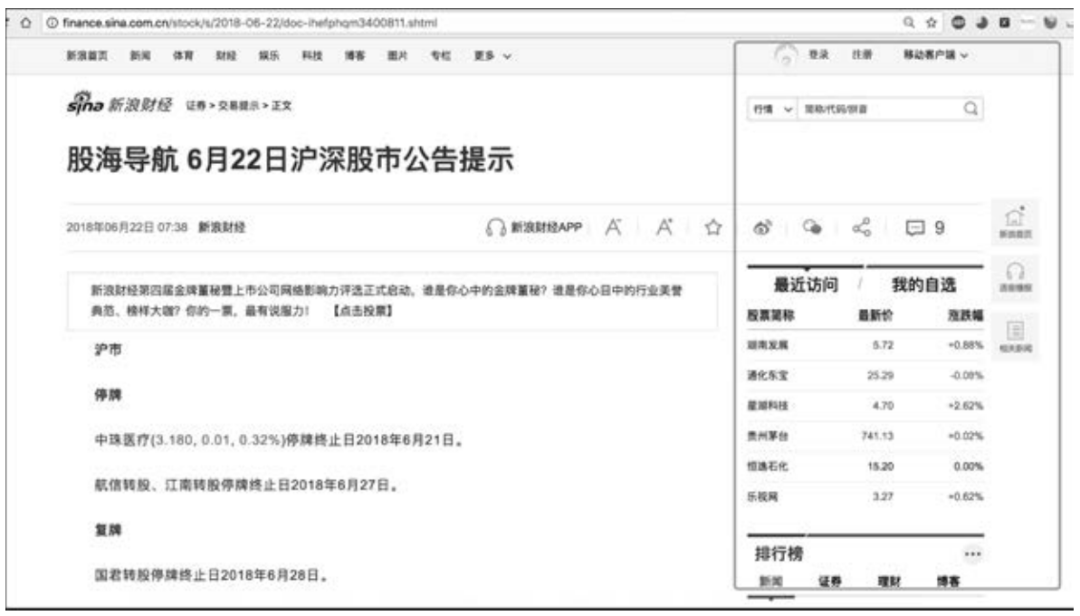This screenshot has height=616, width=1080.
Task: Open 专栏 in top navigation
Action: point(440,56)
